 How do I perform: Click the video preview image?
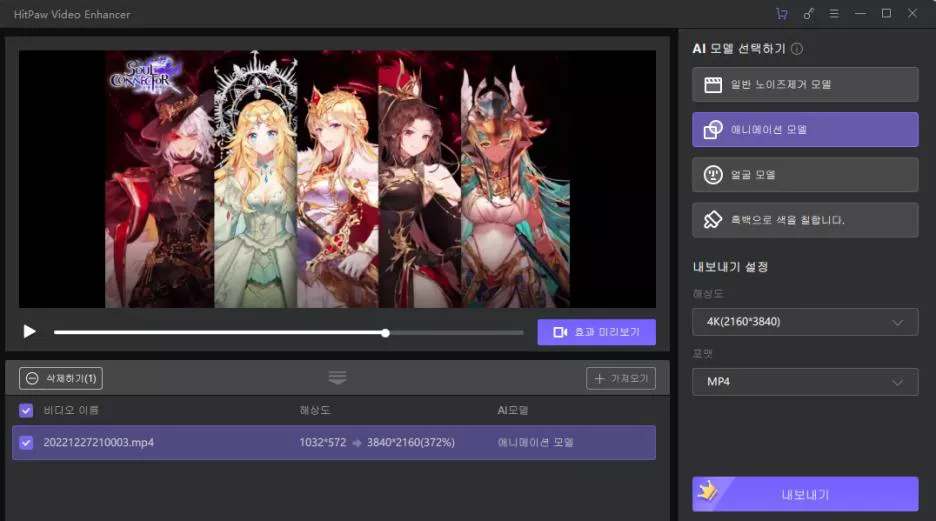tap(337, 179)
